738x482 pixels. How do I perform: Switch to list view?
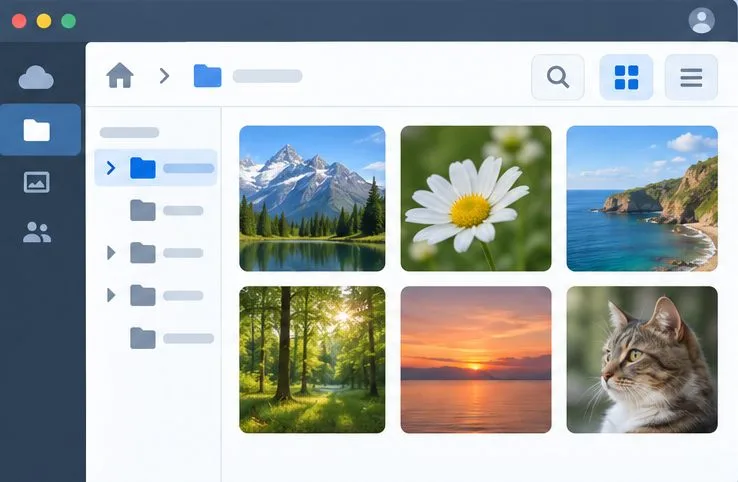coord(691,77)
